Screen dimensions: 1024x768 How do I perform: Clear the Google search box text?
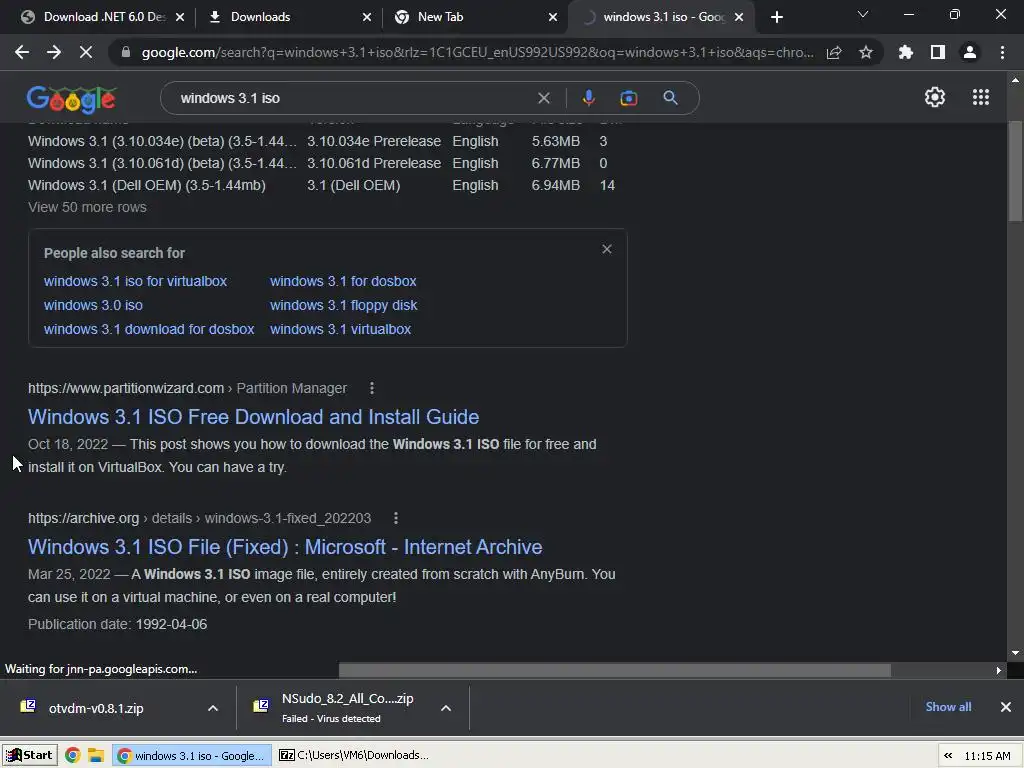[543, 98]
